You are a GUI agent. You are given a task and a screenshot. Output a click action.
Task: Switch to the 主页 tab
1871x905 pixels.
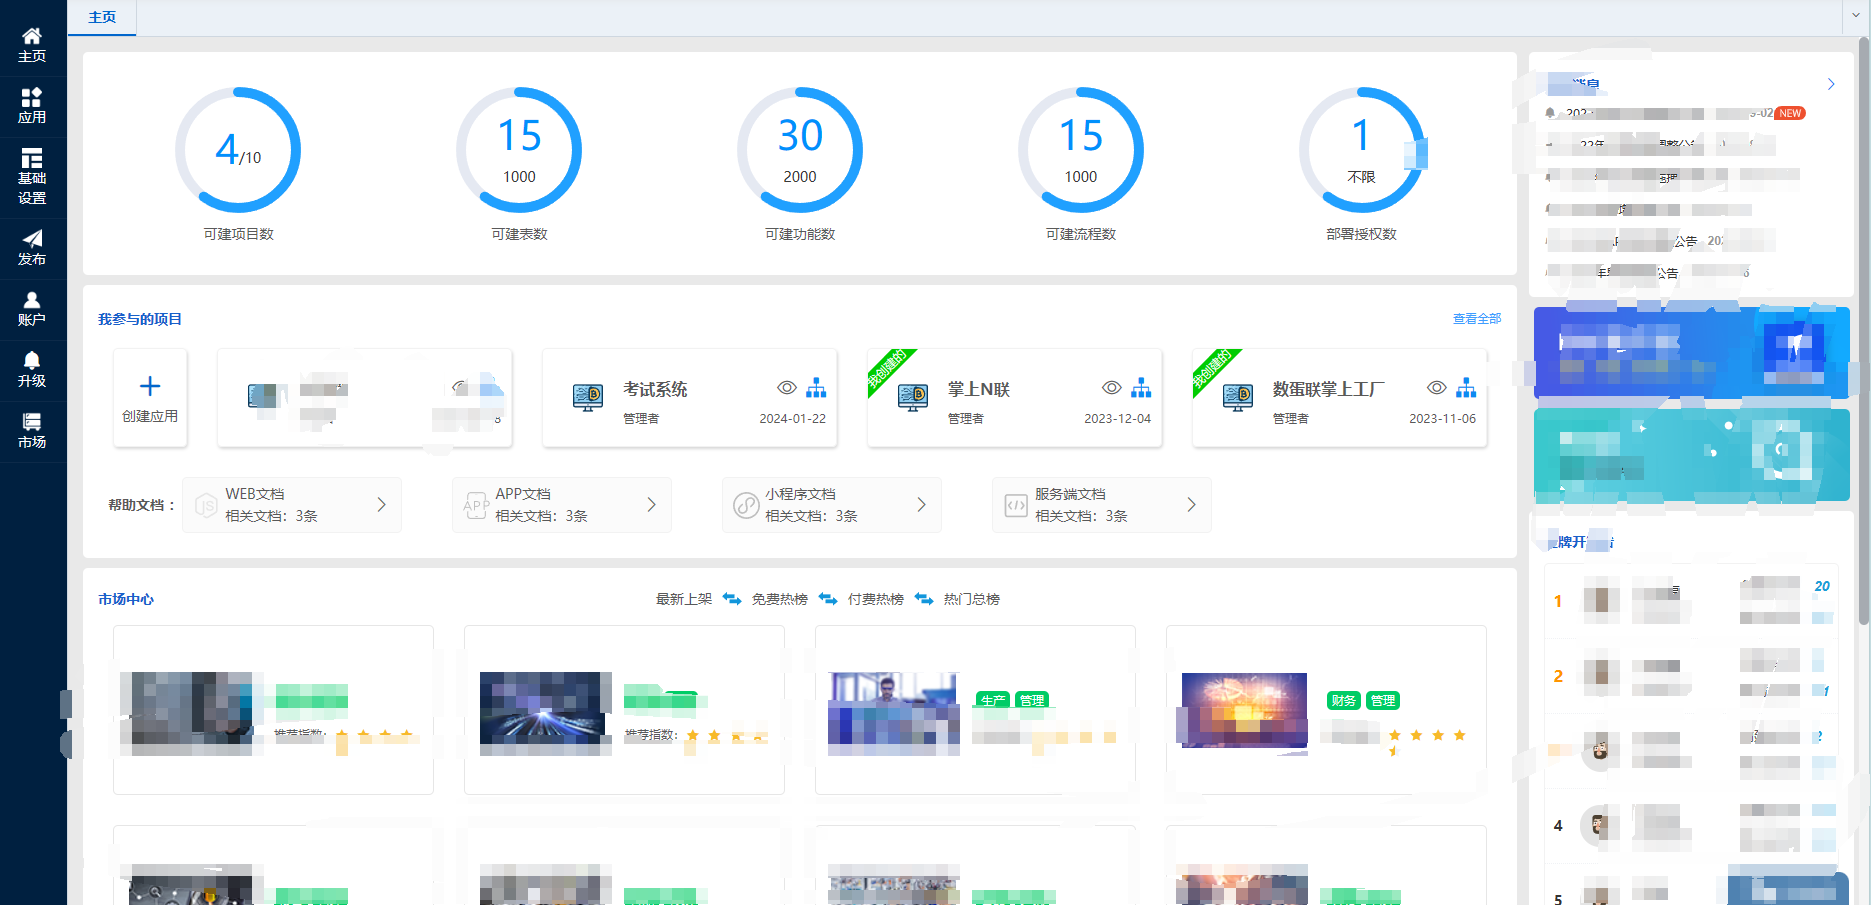tap(102, 17)
